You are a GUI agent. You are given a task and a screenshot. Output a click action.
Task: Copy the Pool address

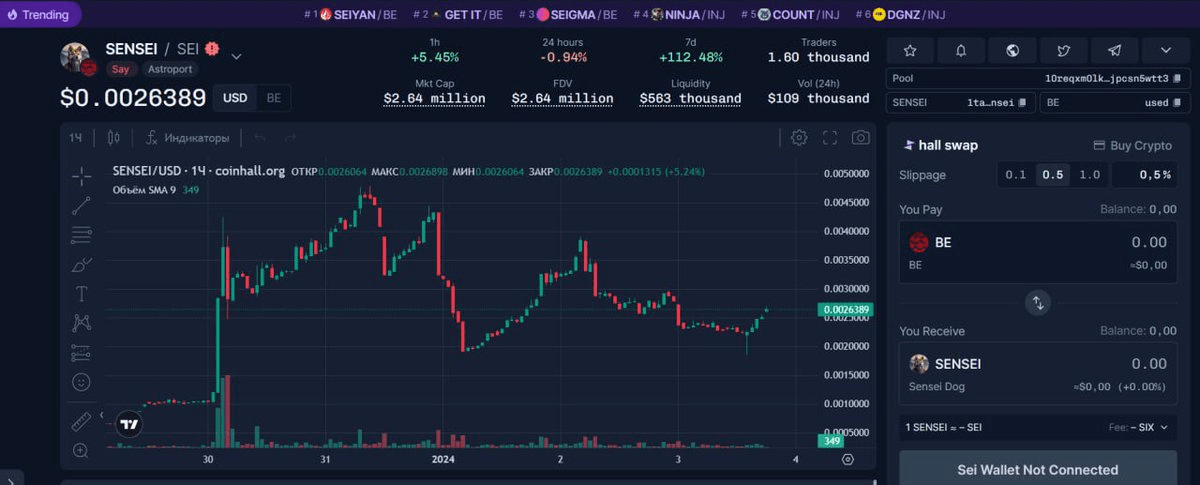click(x=1177, y=78)
